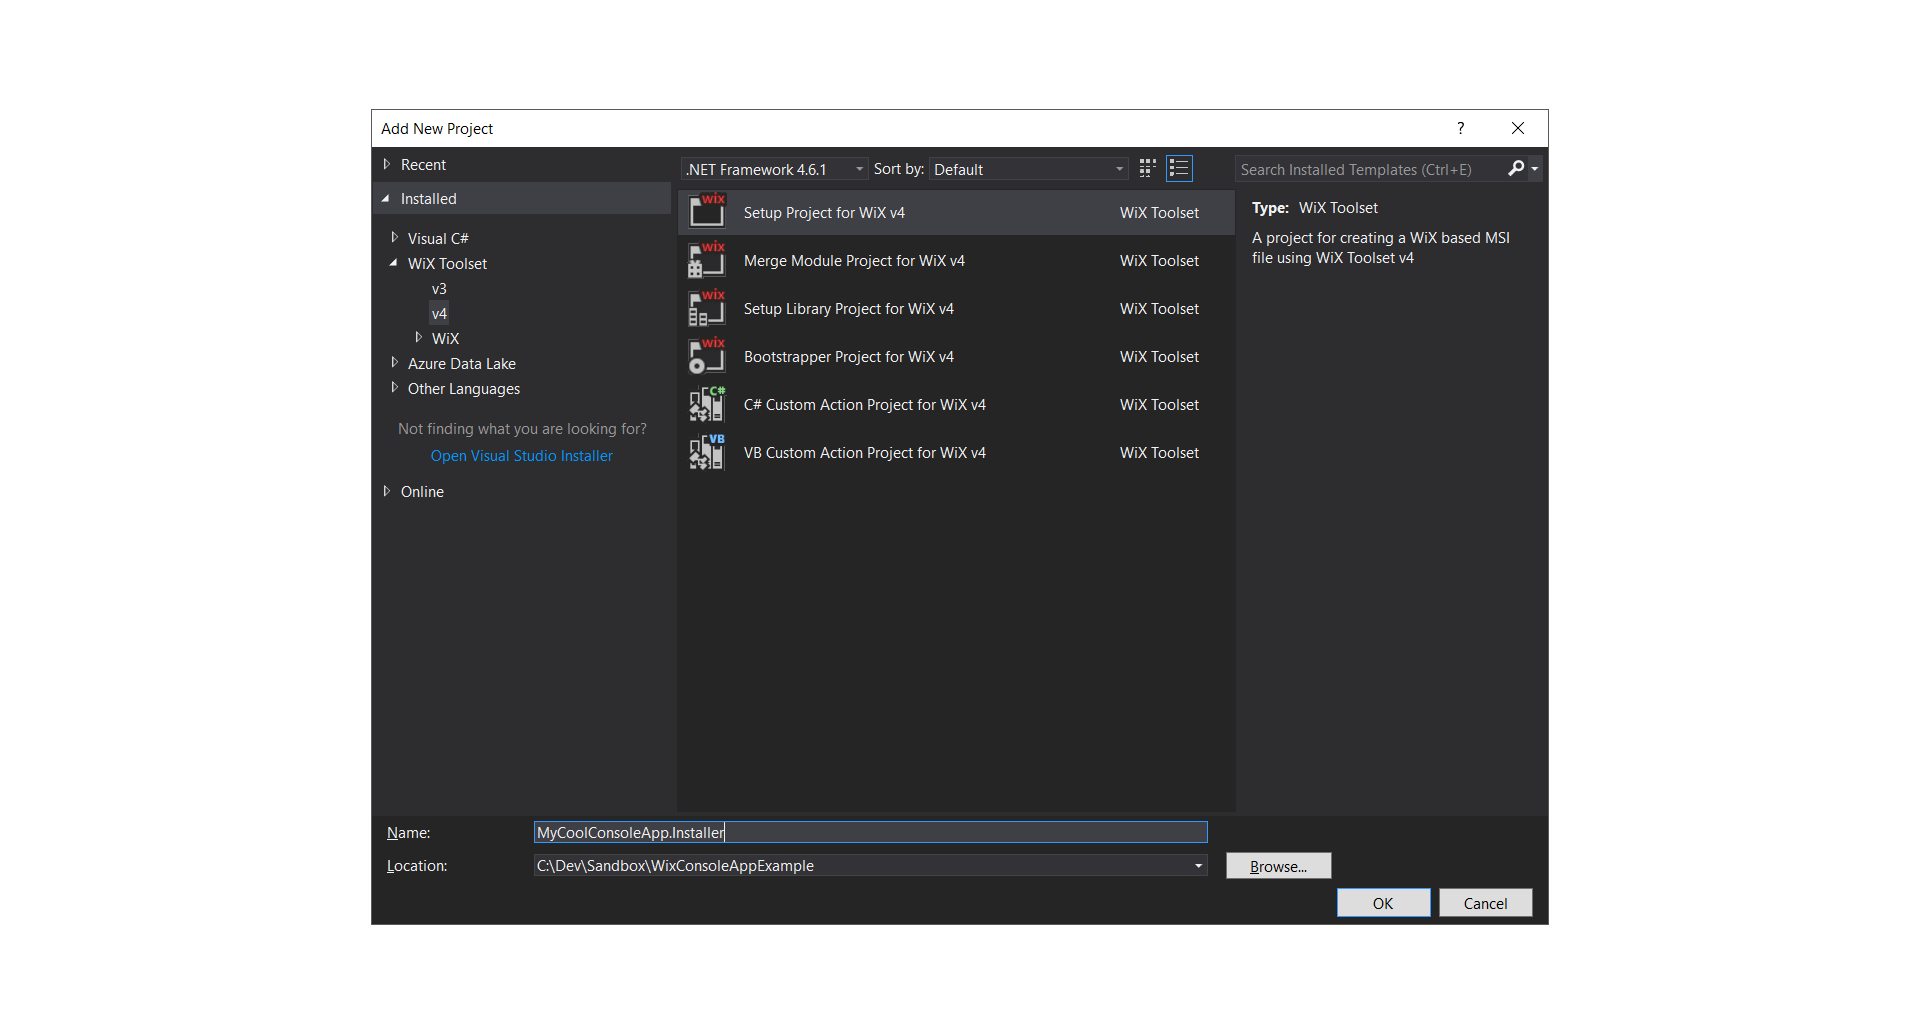Click the VB Custom Action Project icon
Screen dimensions: 1920x1034
[x=707, y=452]
